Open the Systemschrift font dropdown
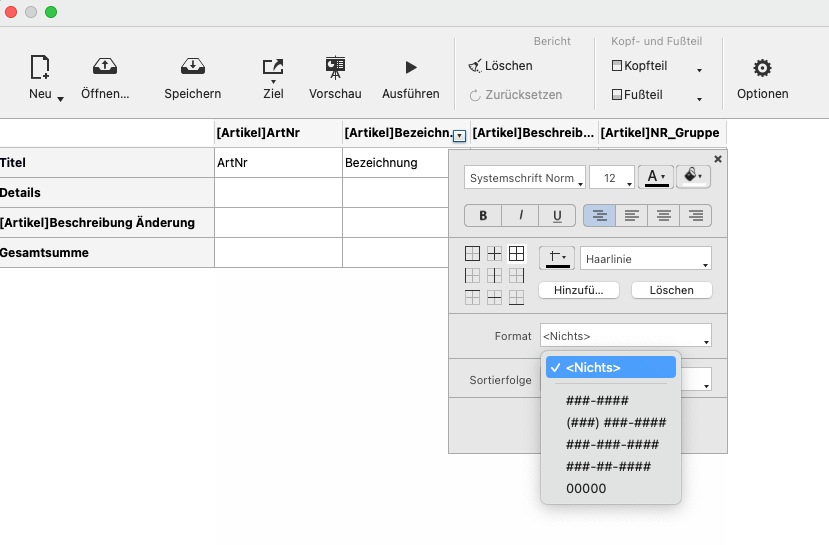The height and width of the screenshot is (545, 829). click(525, 178)
